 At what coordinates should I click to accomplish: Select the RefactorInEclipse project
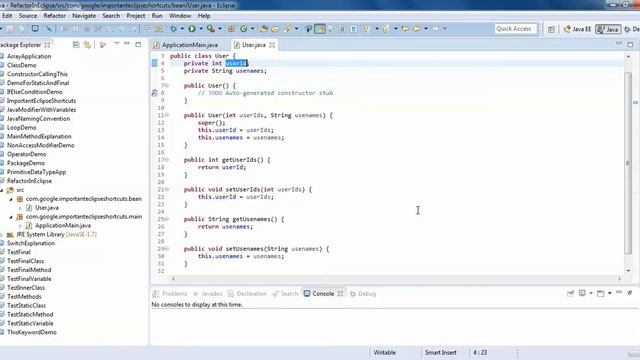click(29, 181)
